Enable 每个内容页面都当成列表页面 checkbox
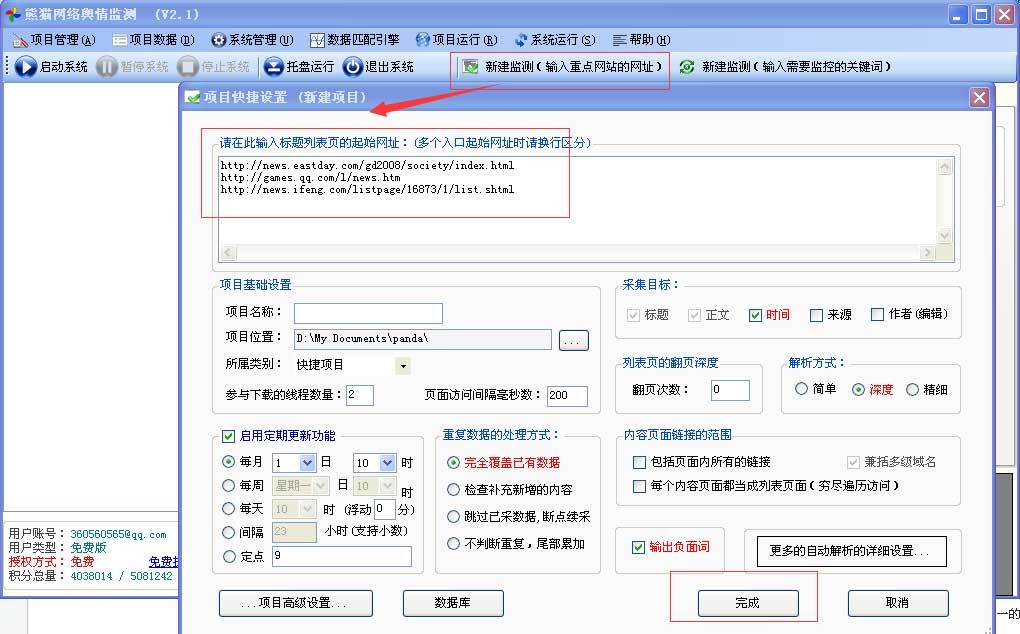Image resolution: width=1020 pixels, height=634 pixels. 639,486
